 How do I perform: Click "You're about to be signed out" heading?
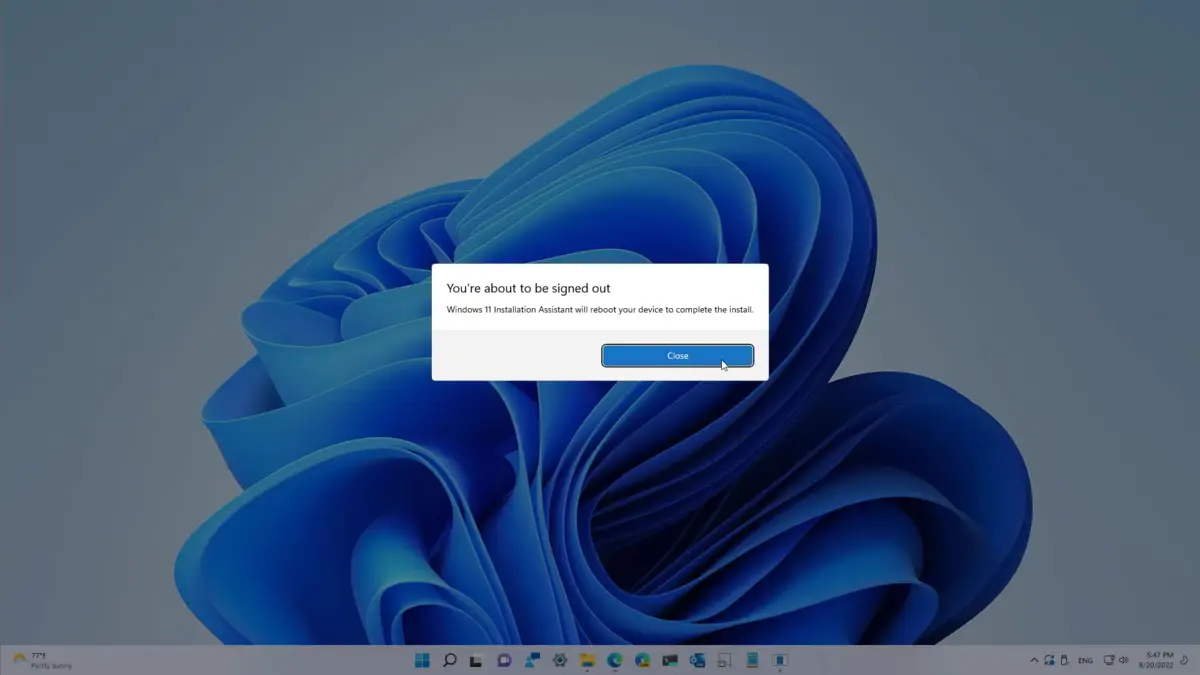528,288
